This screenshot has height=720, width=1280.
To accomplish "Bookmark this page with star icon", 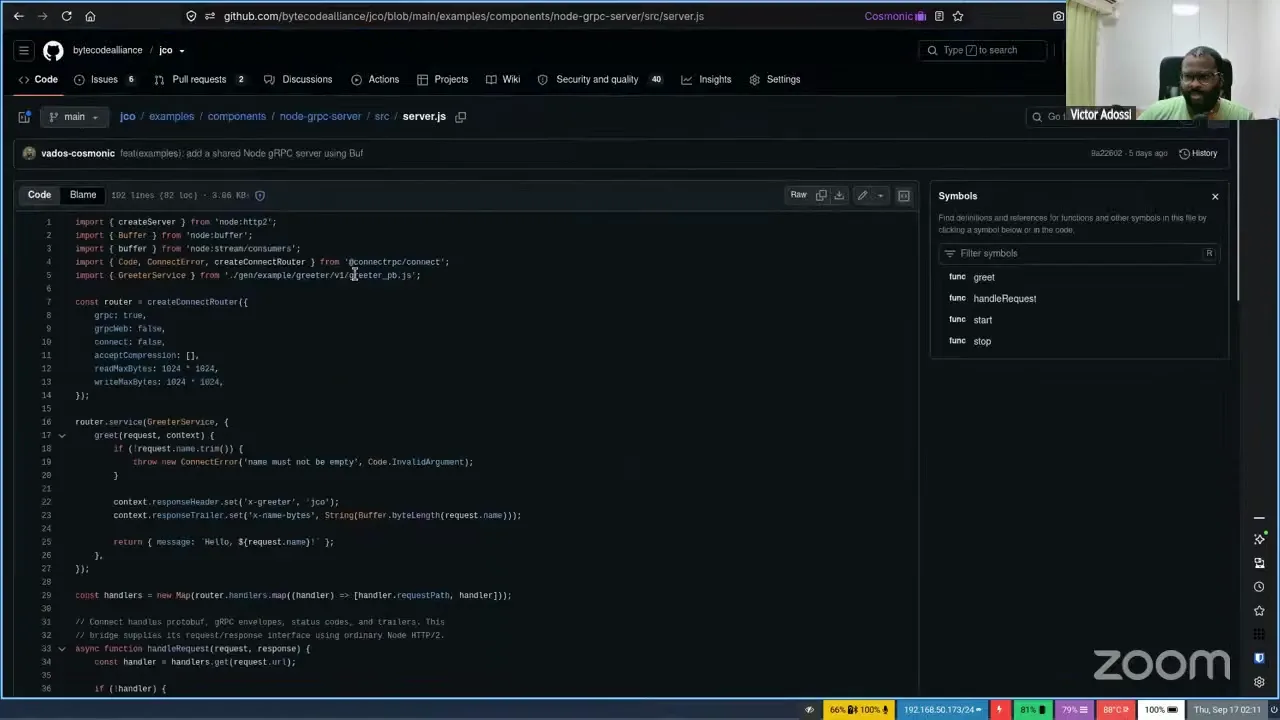I will pyautogui.click(x=958, y=16).
